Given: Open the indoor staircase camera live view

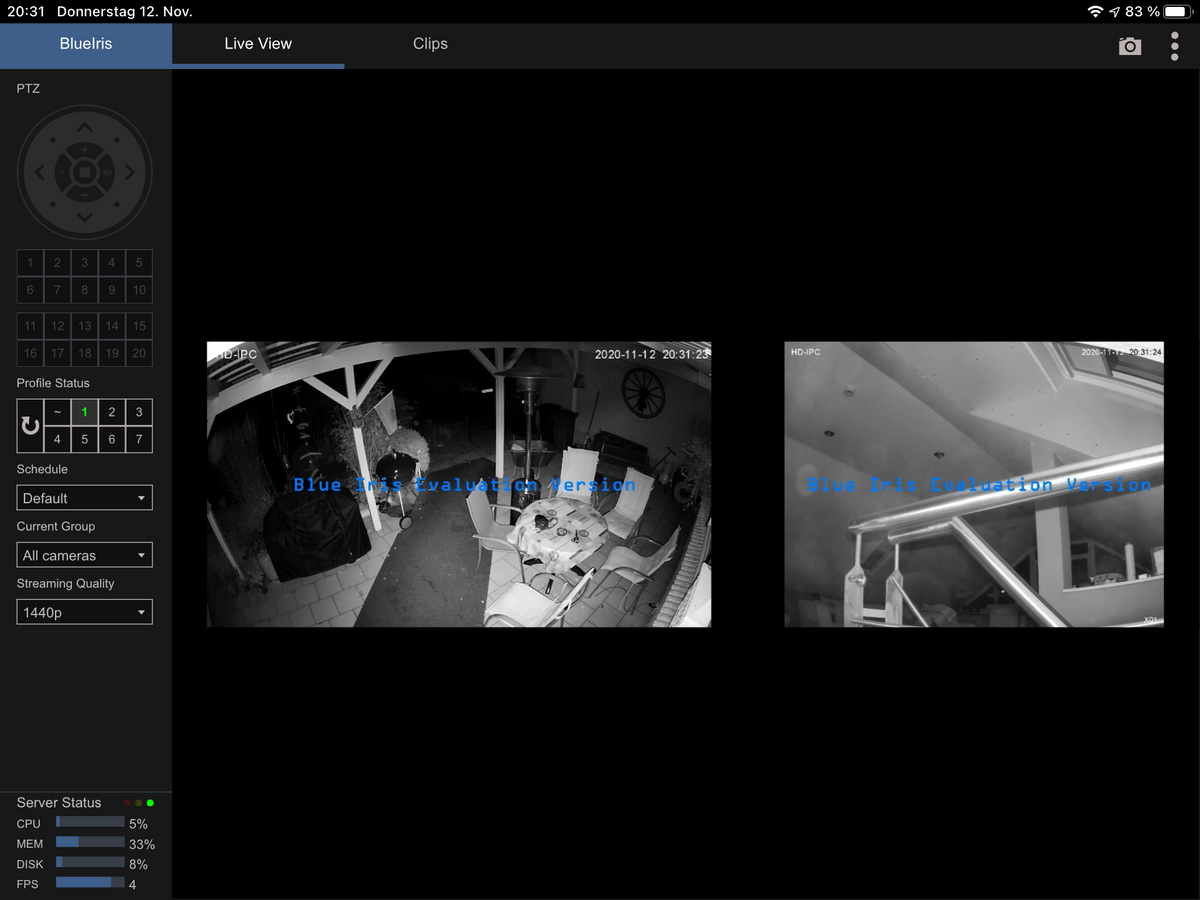Looking at the screenshot, I should [x=974, y=485].
